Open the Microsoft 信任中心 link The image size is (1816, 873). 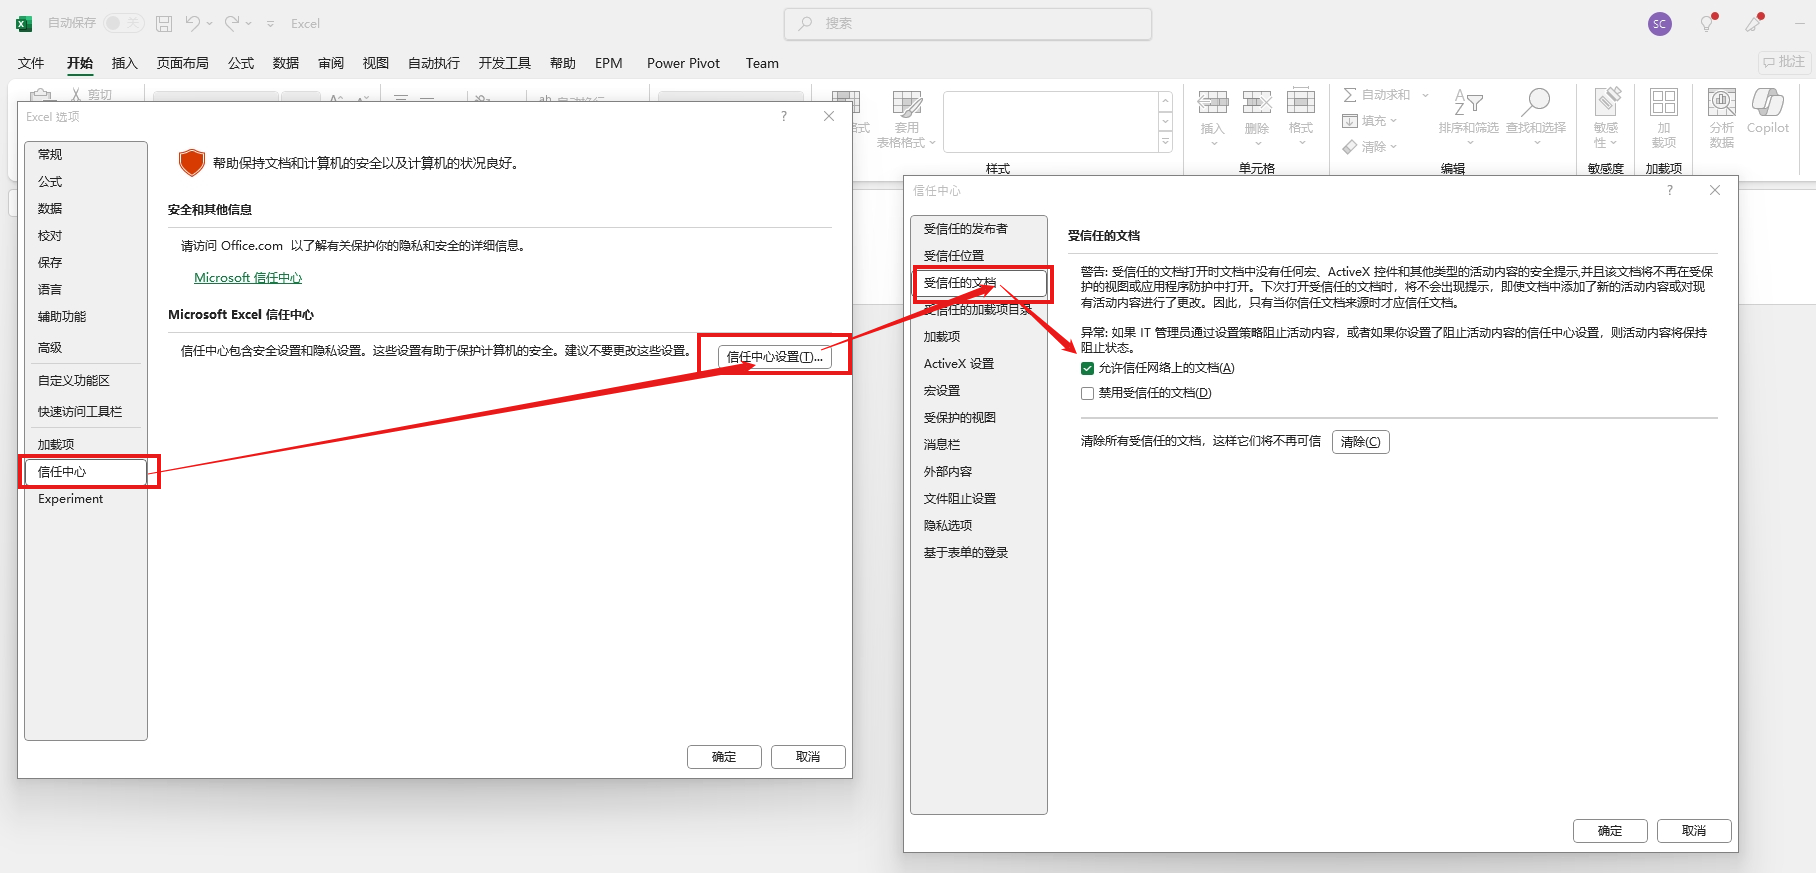coord(248,277)
